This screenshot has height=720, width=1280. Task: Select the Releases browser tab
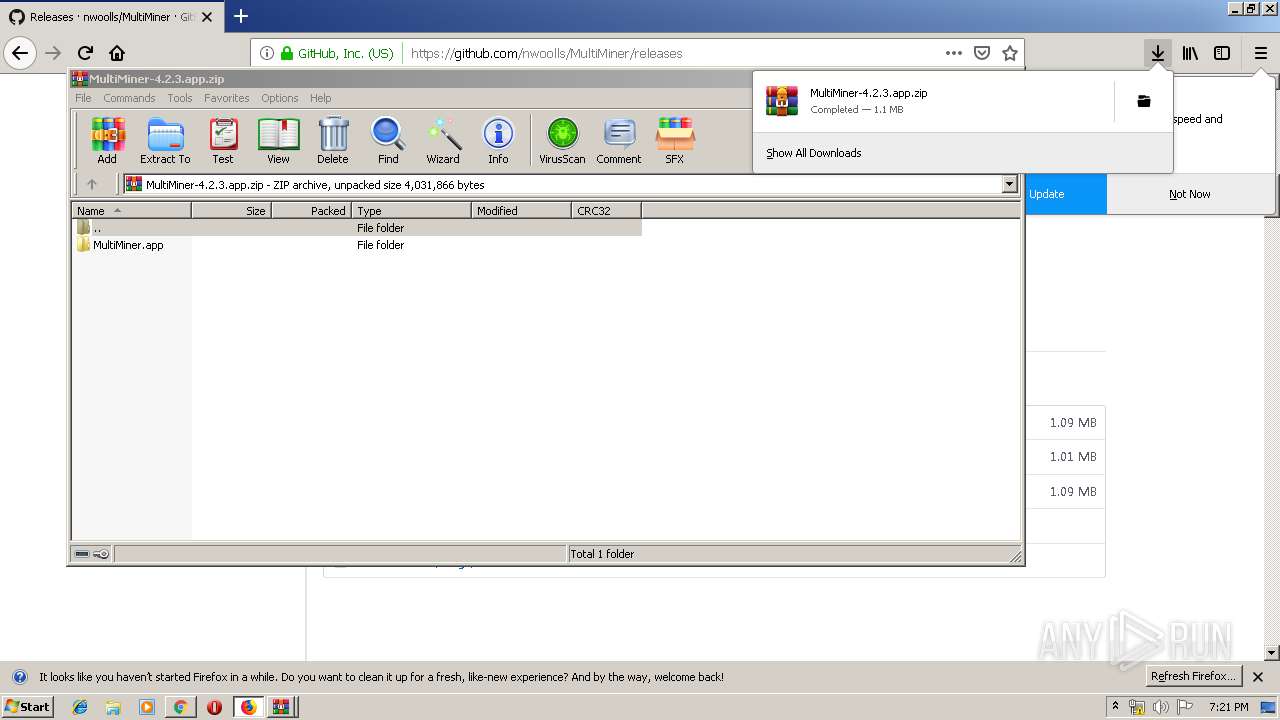112,17
